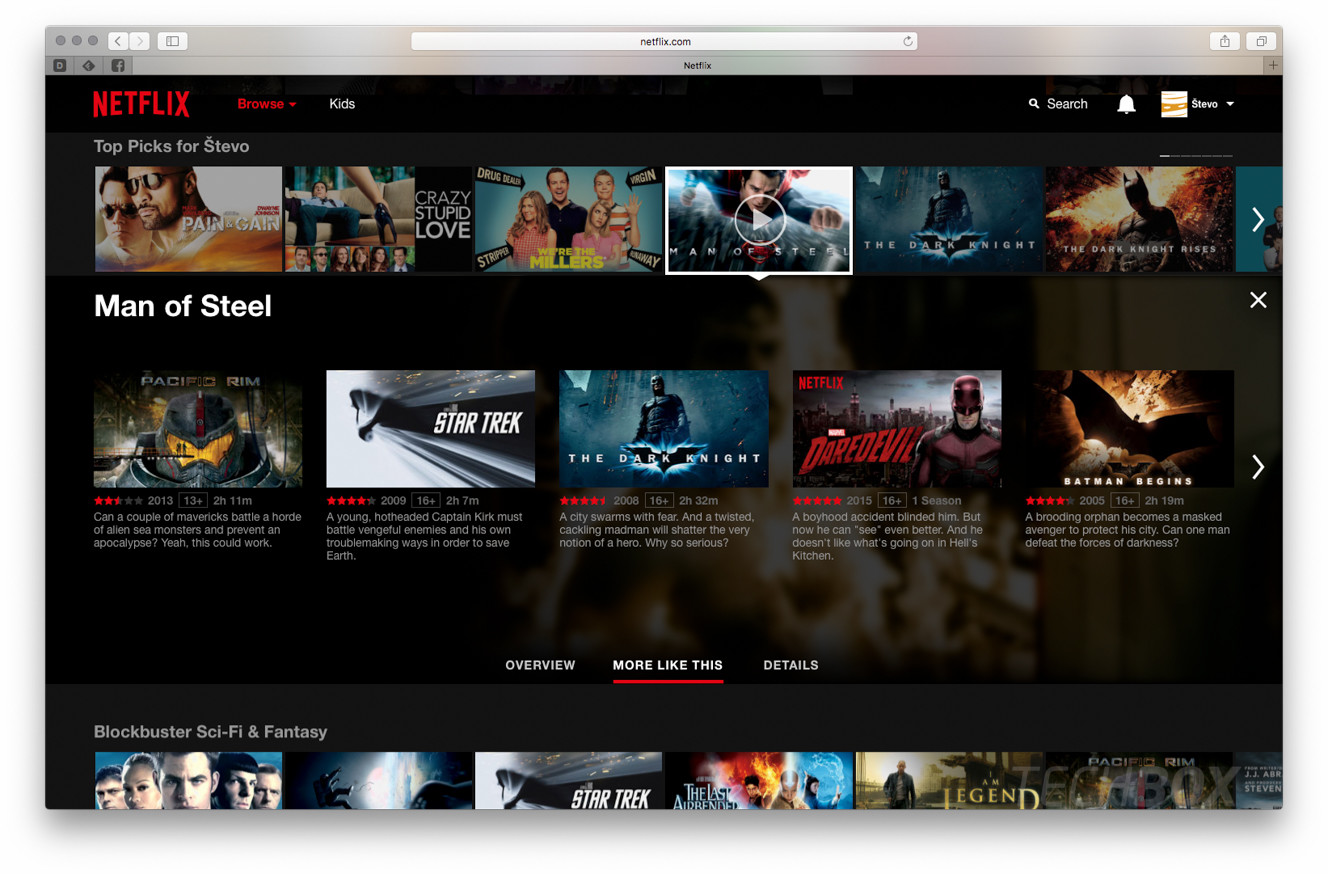Select the More Like This tab
Image resolution: width=1328 pixels, height=874 pixels.
[x=668, y=665]
